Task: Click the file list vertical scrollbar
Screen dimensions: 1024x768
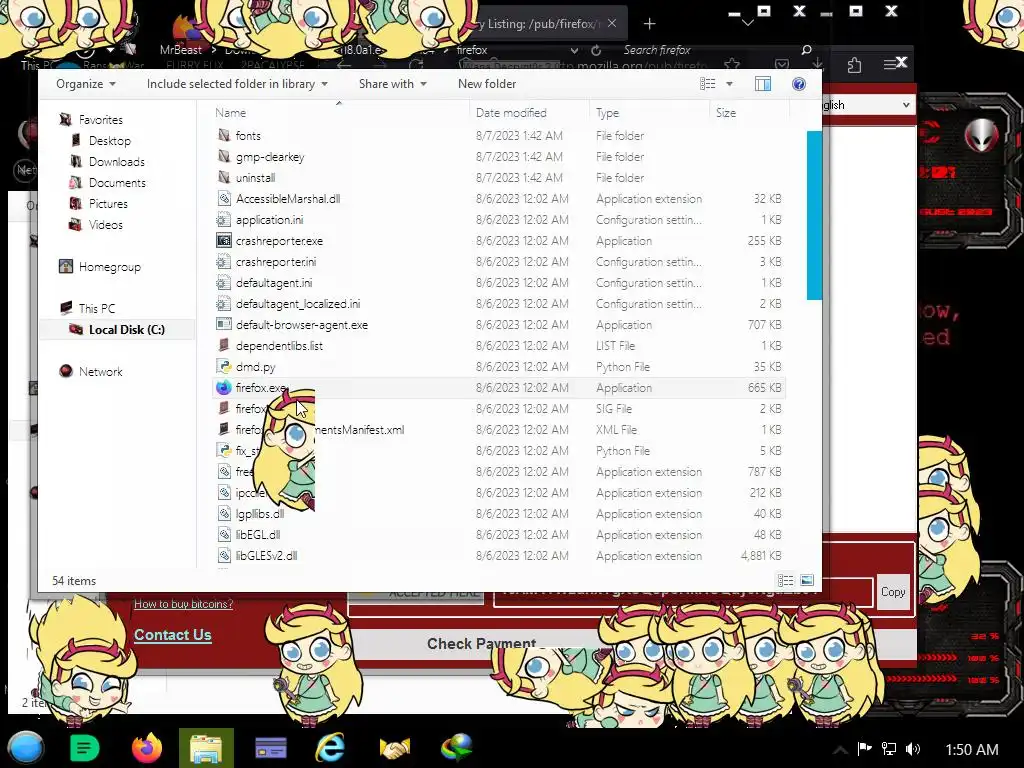Action: pos(814,216)
